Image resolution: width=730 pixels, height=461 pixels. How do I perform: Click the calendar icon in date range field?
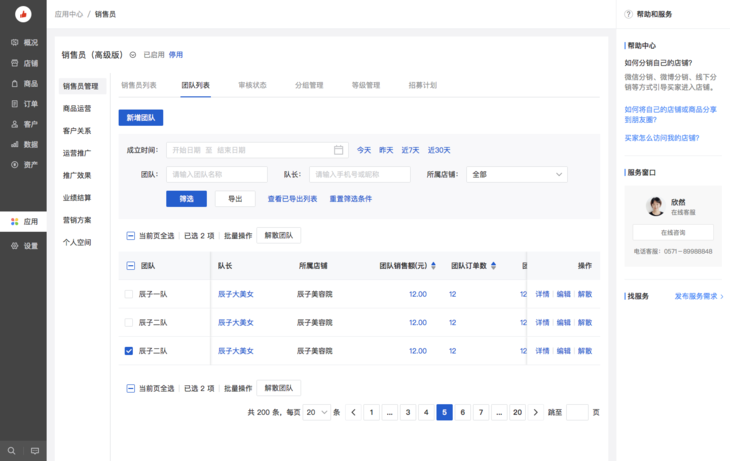point(338,150)
